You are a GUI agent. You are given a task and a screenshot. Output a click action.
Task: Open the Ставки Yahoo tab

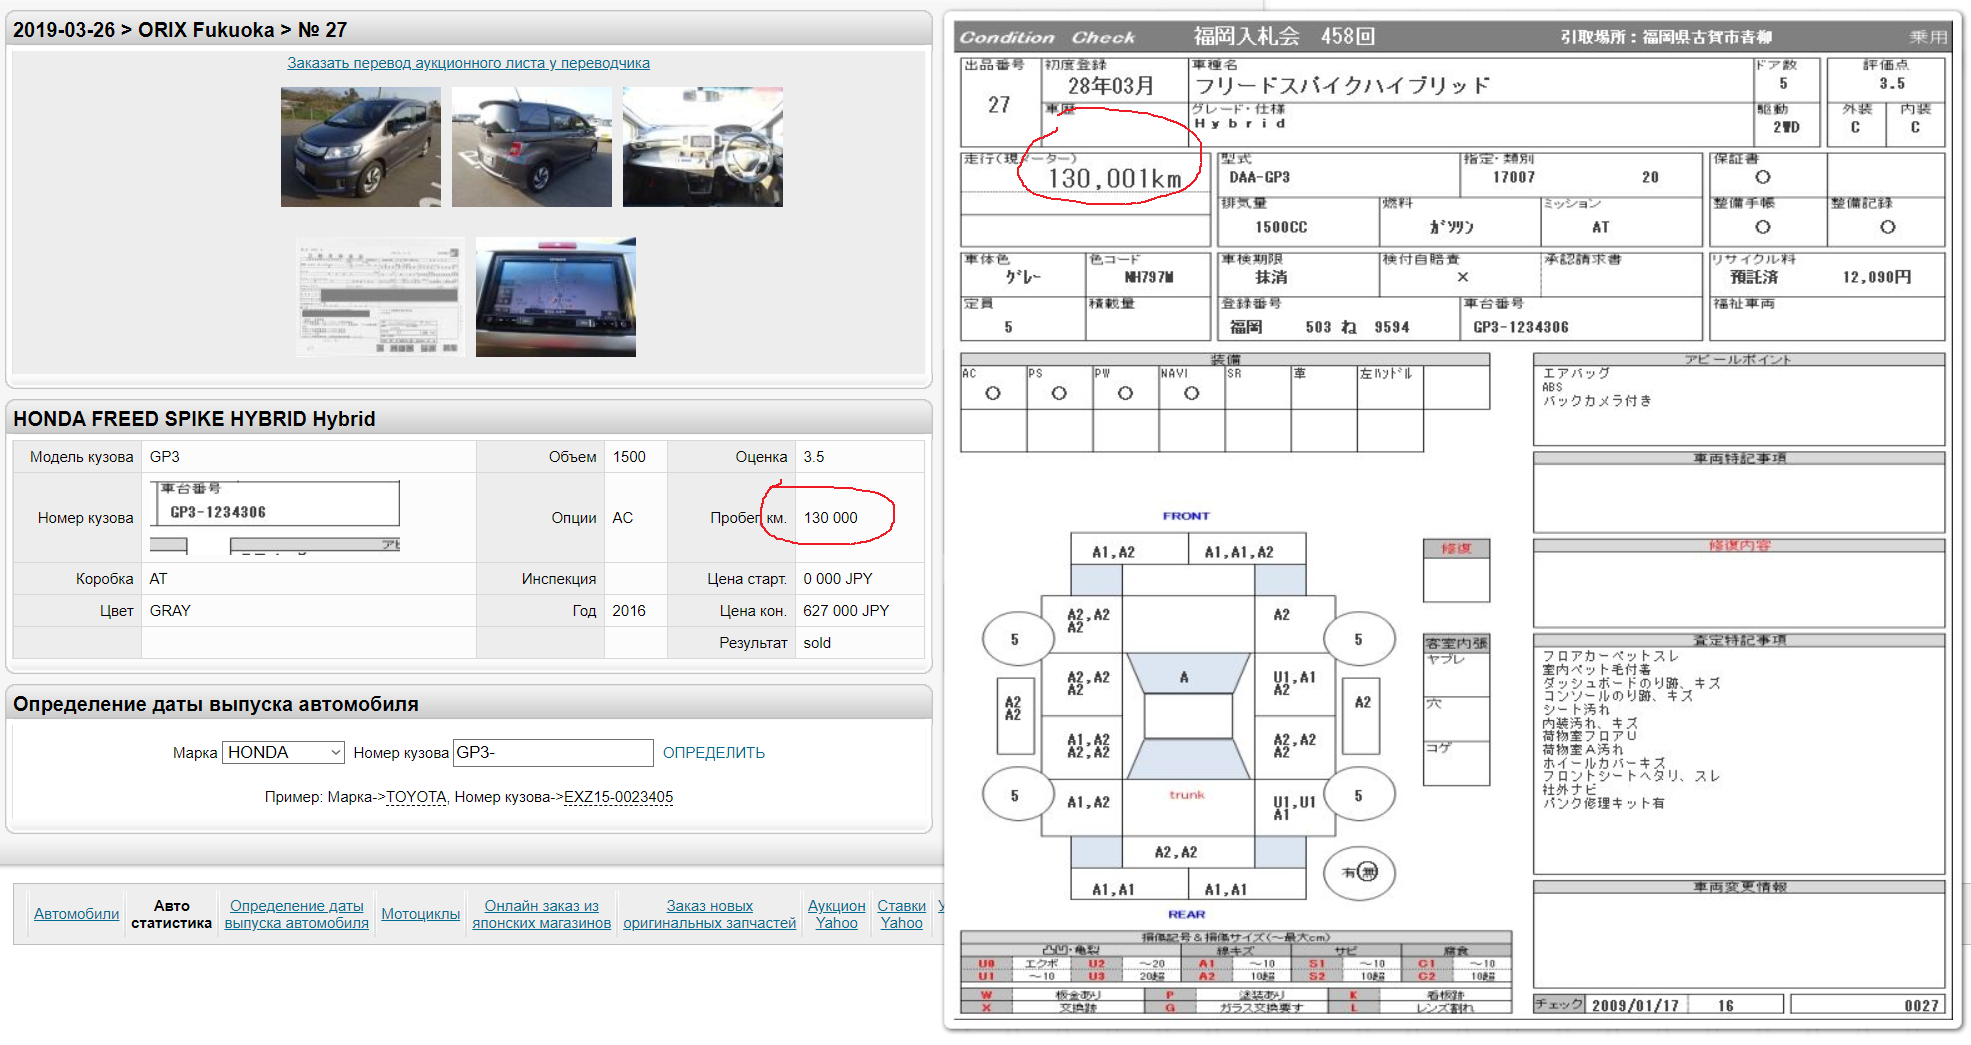click(902, 914)
